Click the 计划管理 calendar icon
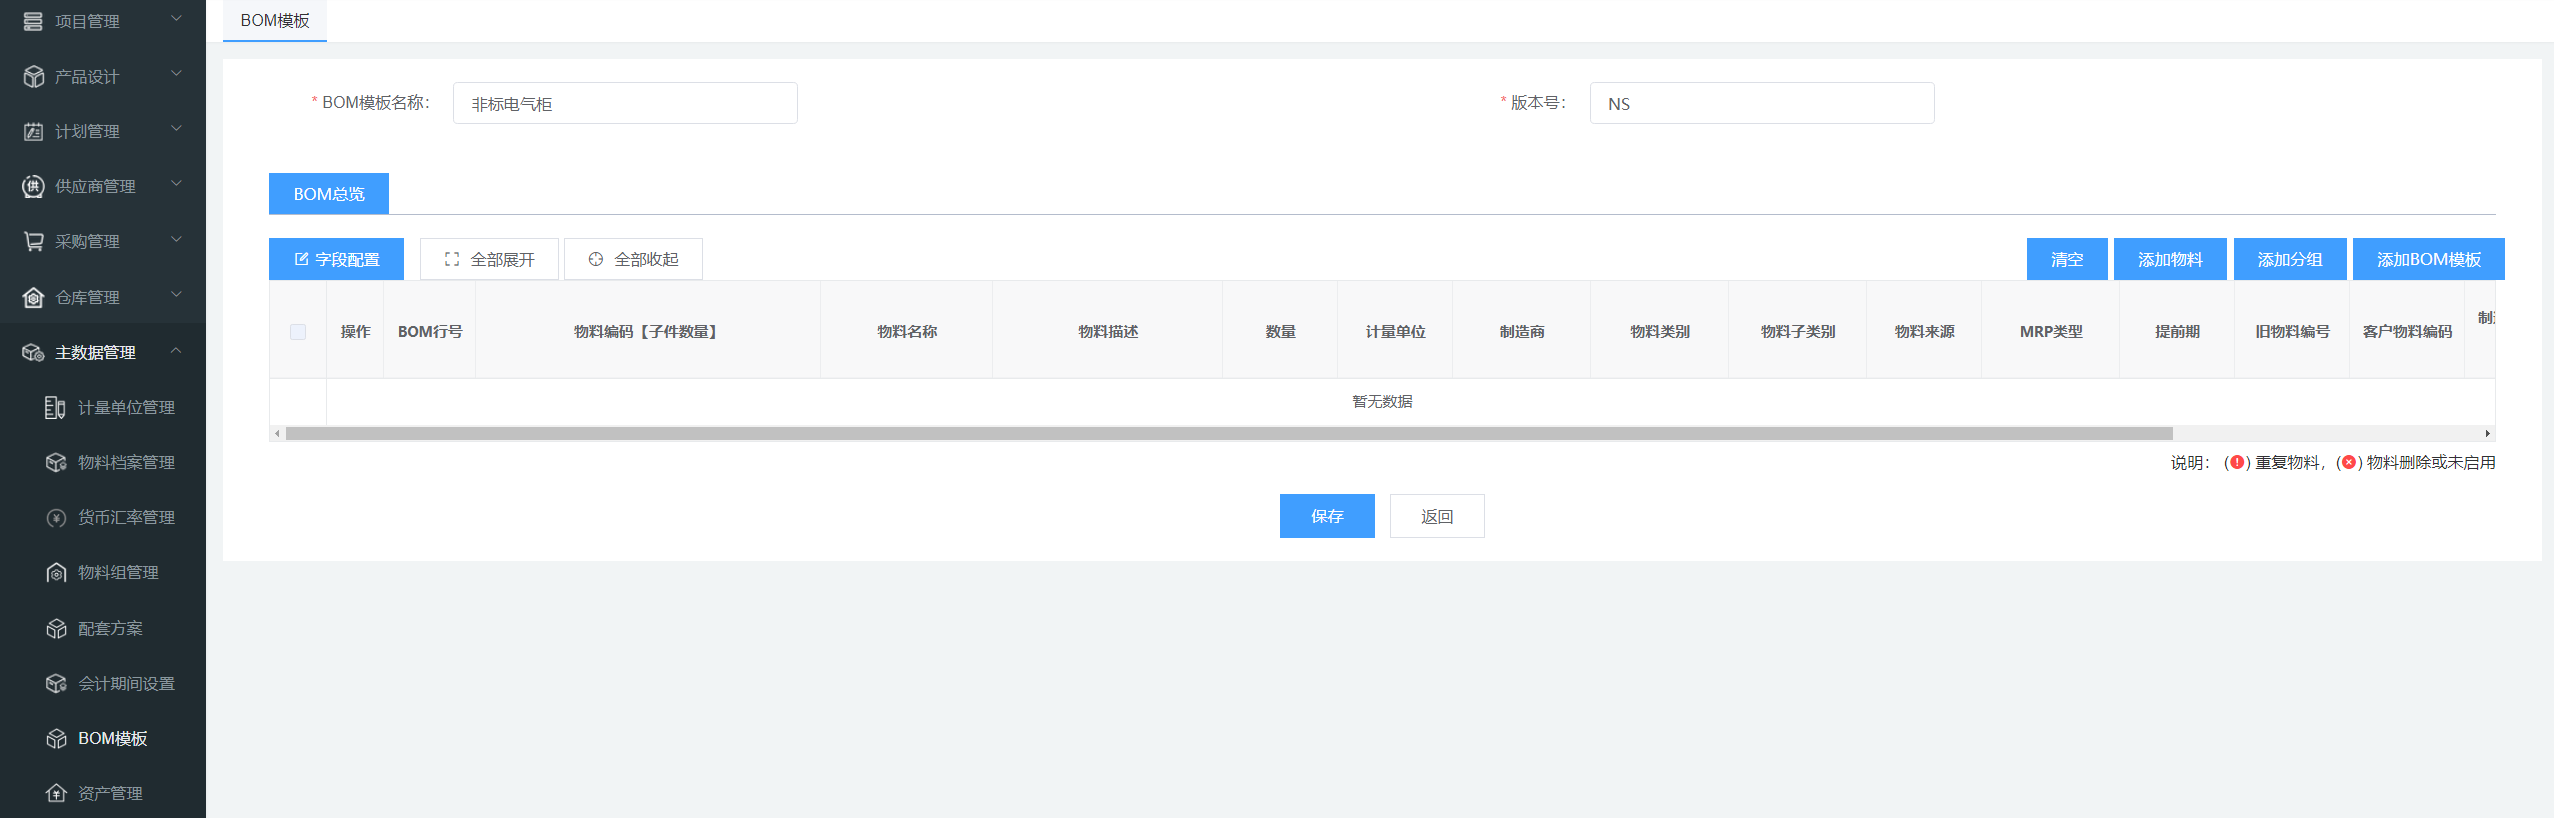Screen dimensions: 2554x818 click(33, 132)
